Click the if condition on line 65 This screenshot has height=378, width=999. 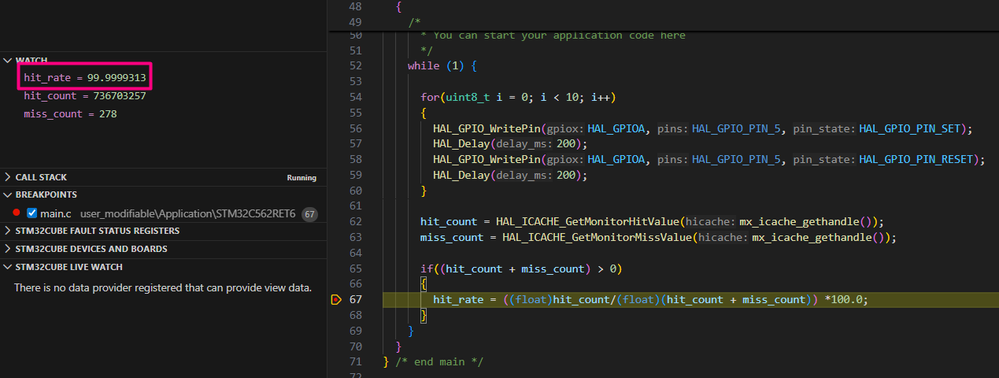[x=521, y=269]
